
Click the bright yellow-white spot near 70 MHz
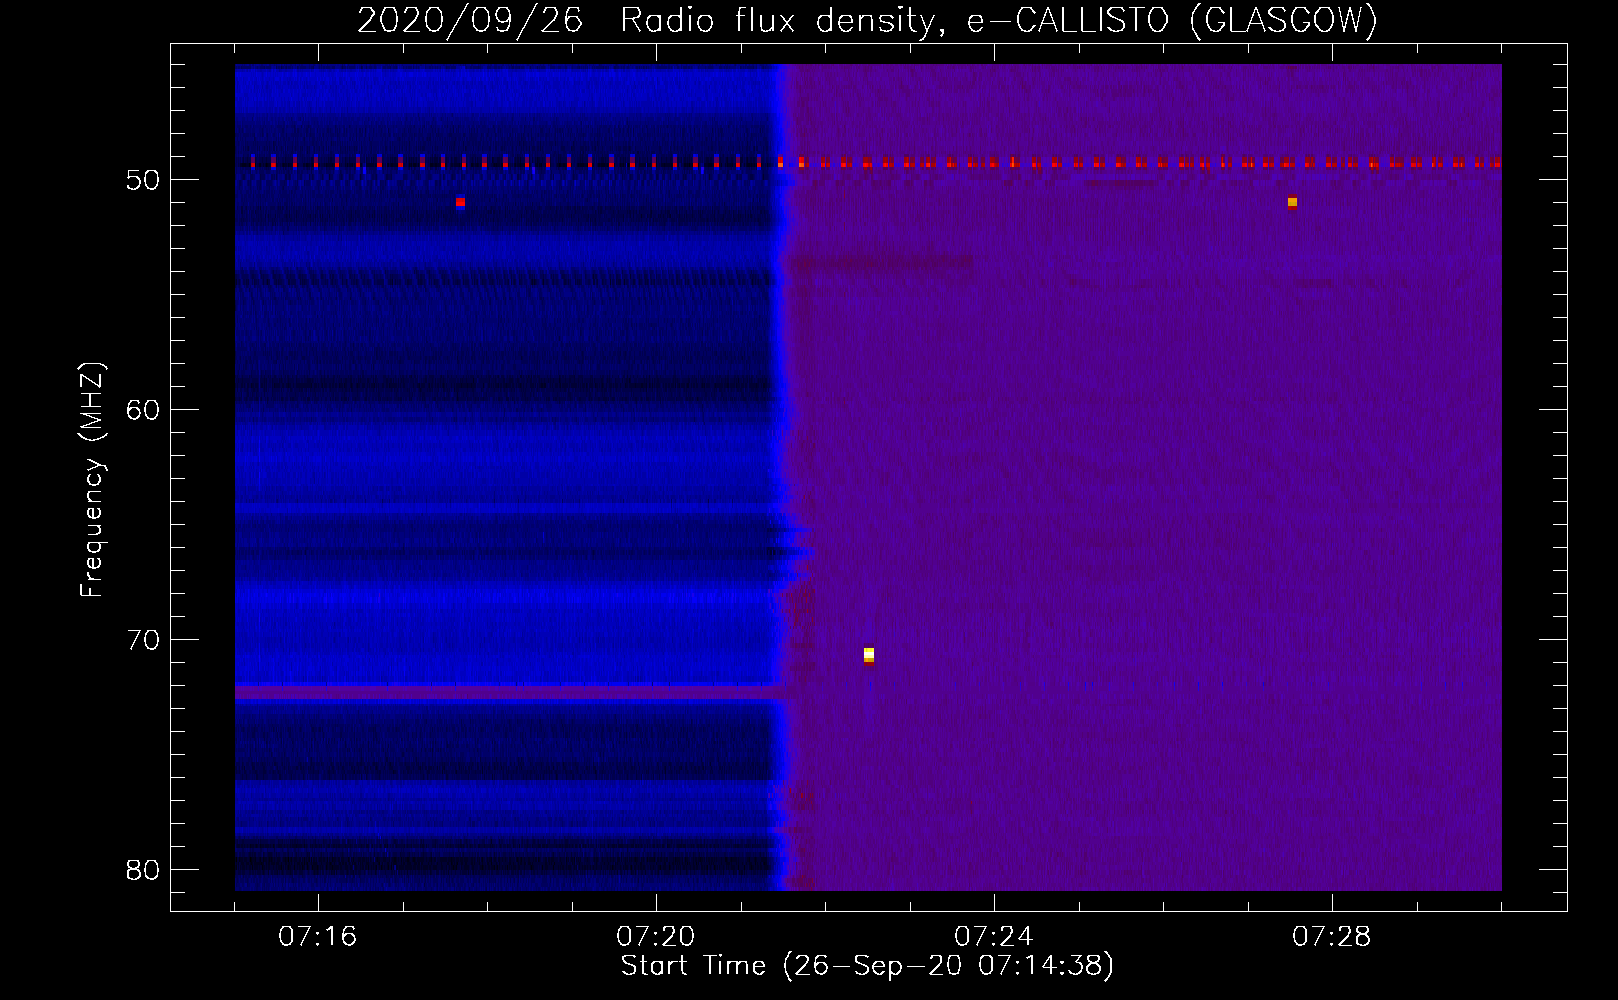click(869, 654)
